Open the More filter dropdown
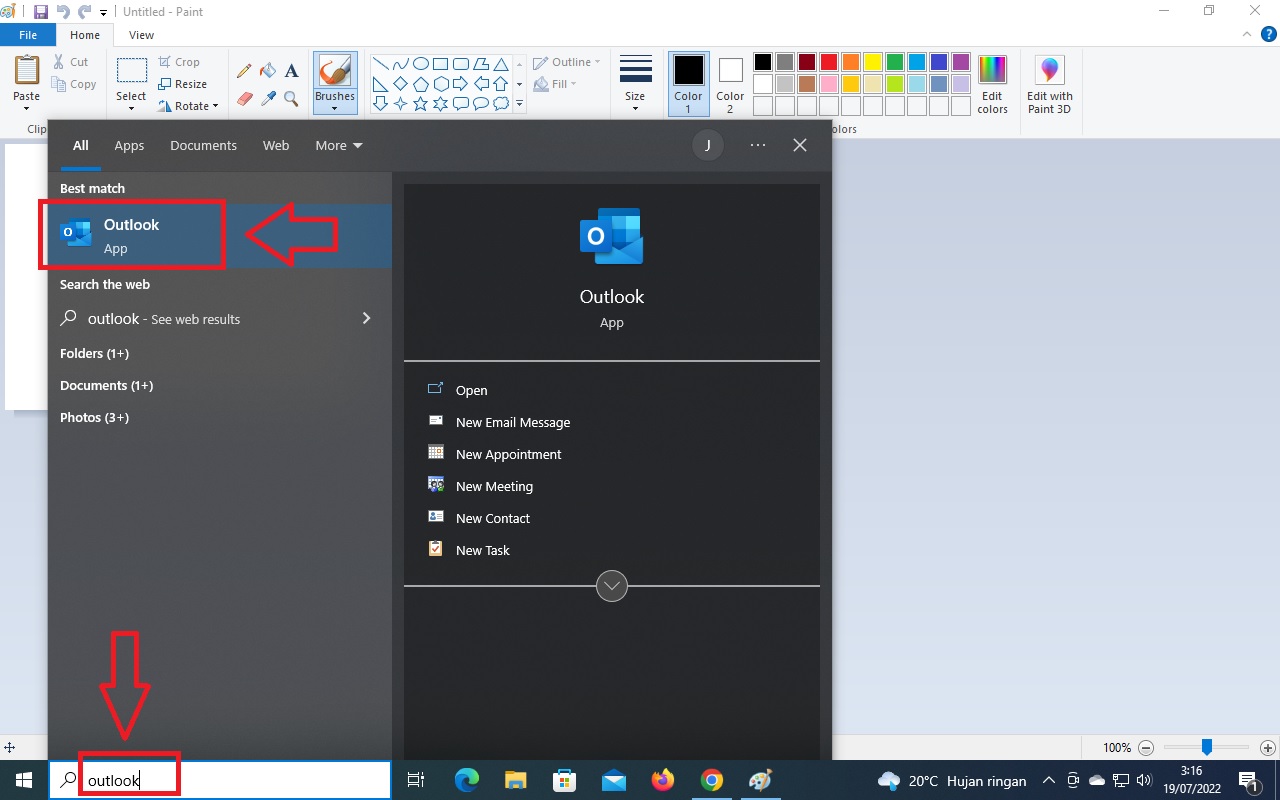 point(338,146)
